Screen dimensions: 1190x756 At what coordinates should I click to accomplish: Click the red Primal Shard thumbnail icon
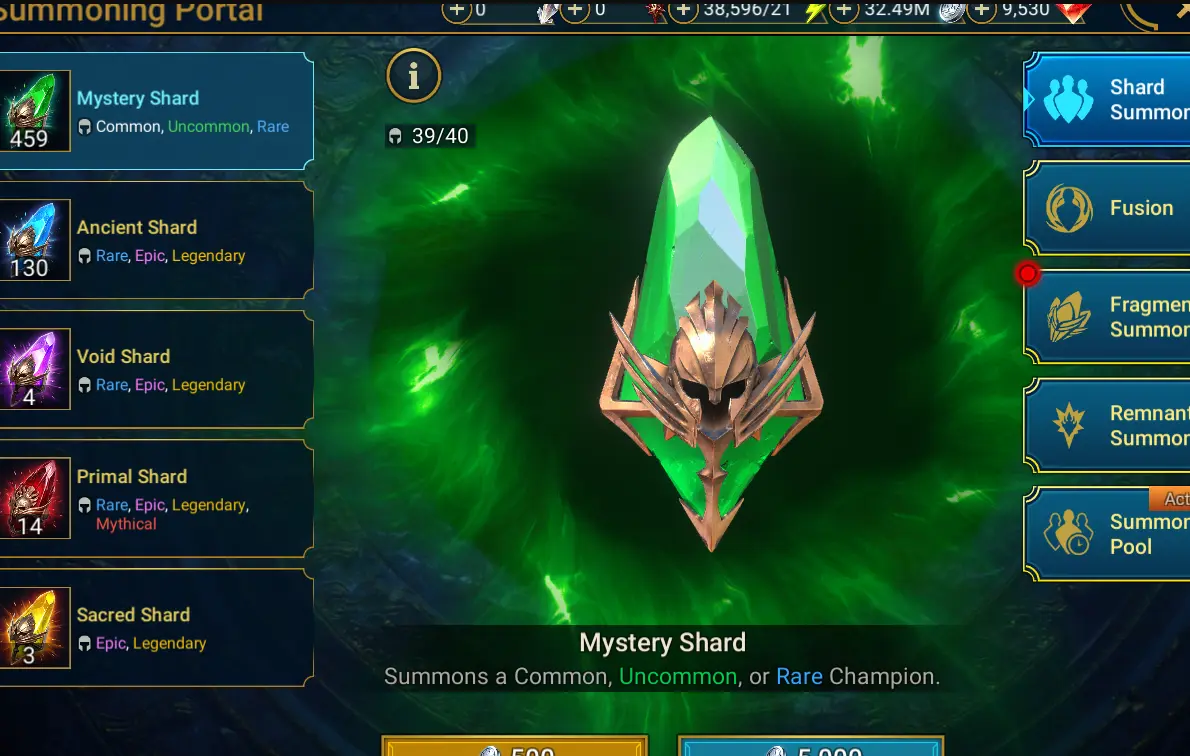pos(34,498)
